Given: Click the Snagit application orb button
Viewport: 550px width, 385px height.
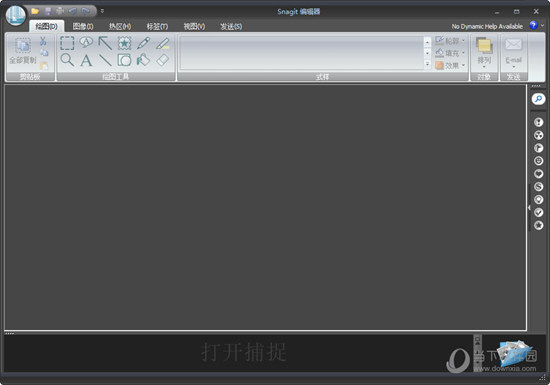Looking at the screenshot, I should [x=15, y=16].
